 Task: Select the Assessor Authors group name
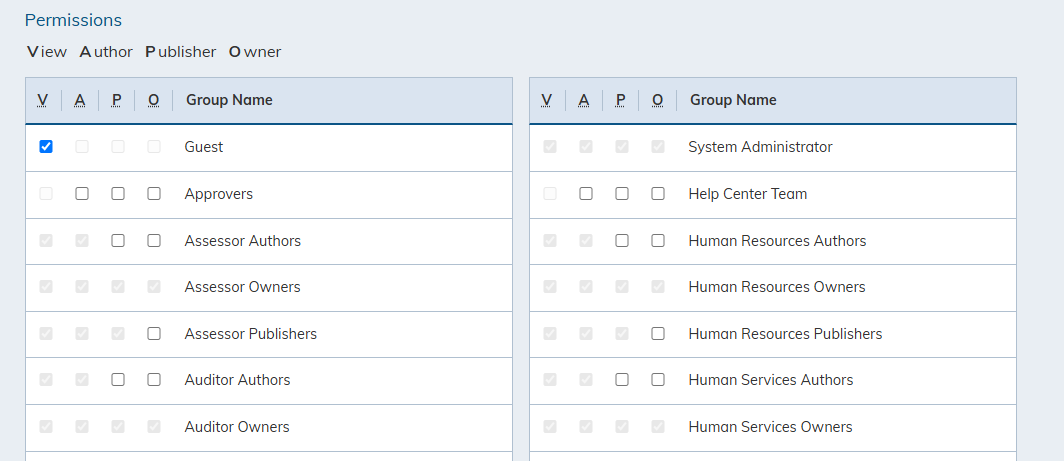pos(243,240)
